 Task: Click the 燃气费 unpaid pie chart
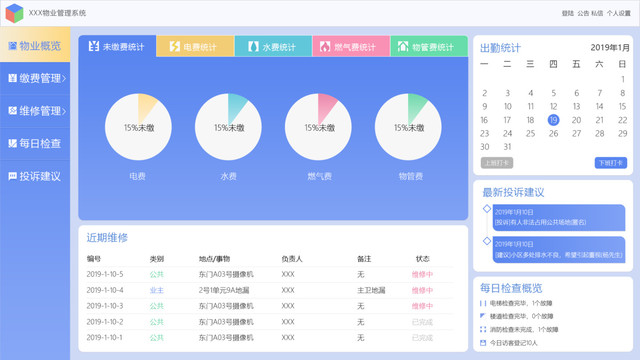point(318,127)
